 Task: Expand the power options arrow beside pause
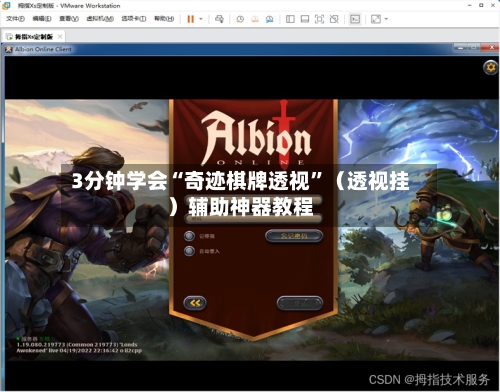(x=201, y=19)
